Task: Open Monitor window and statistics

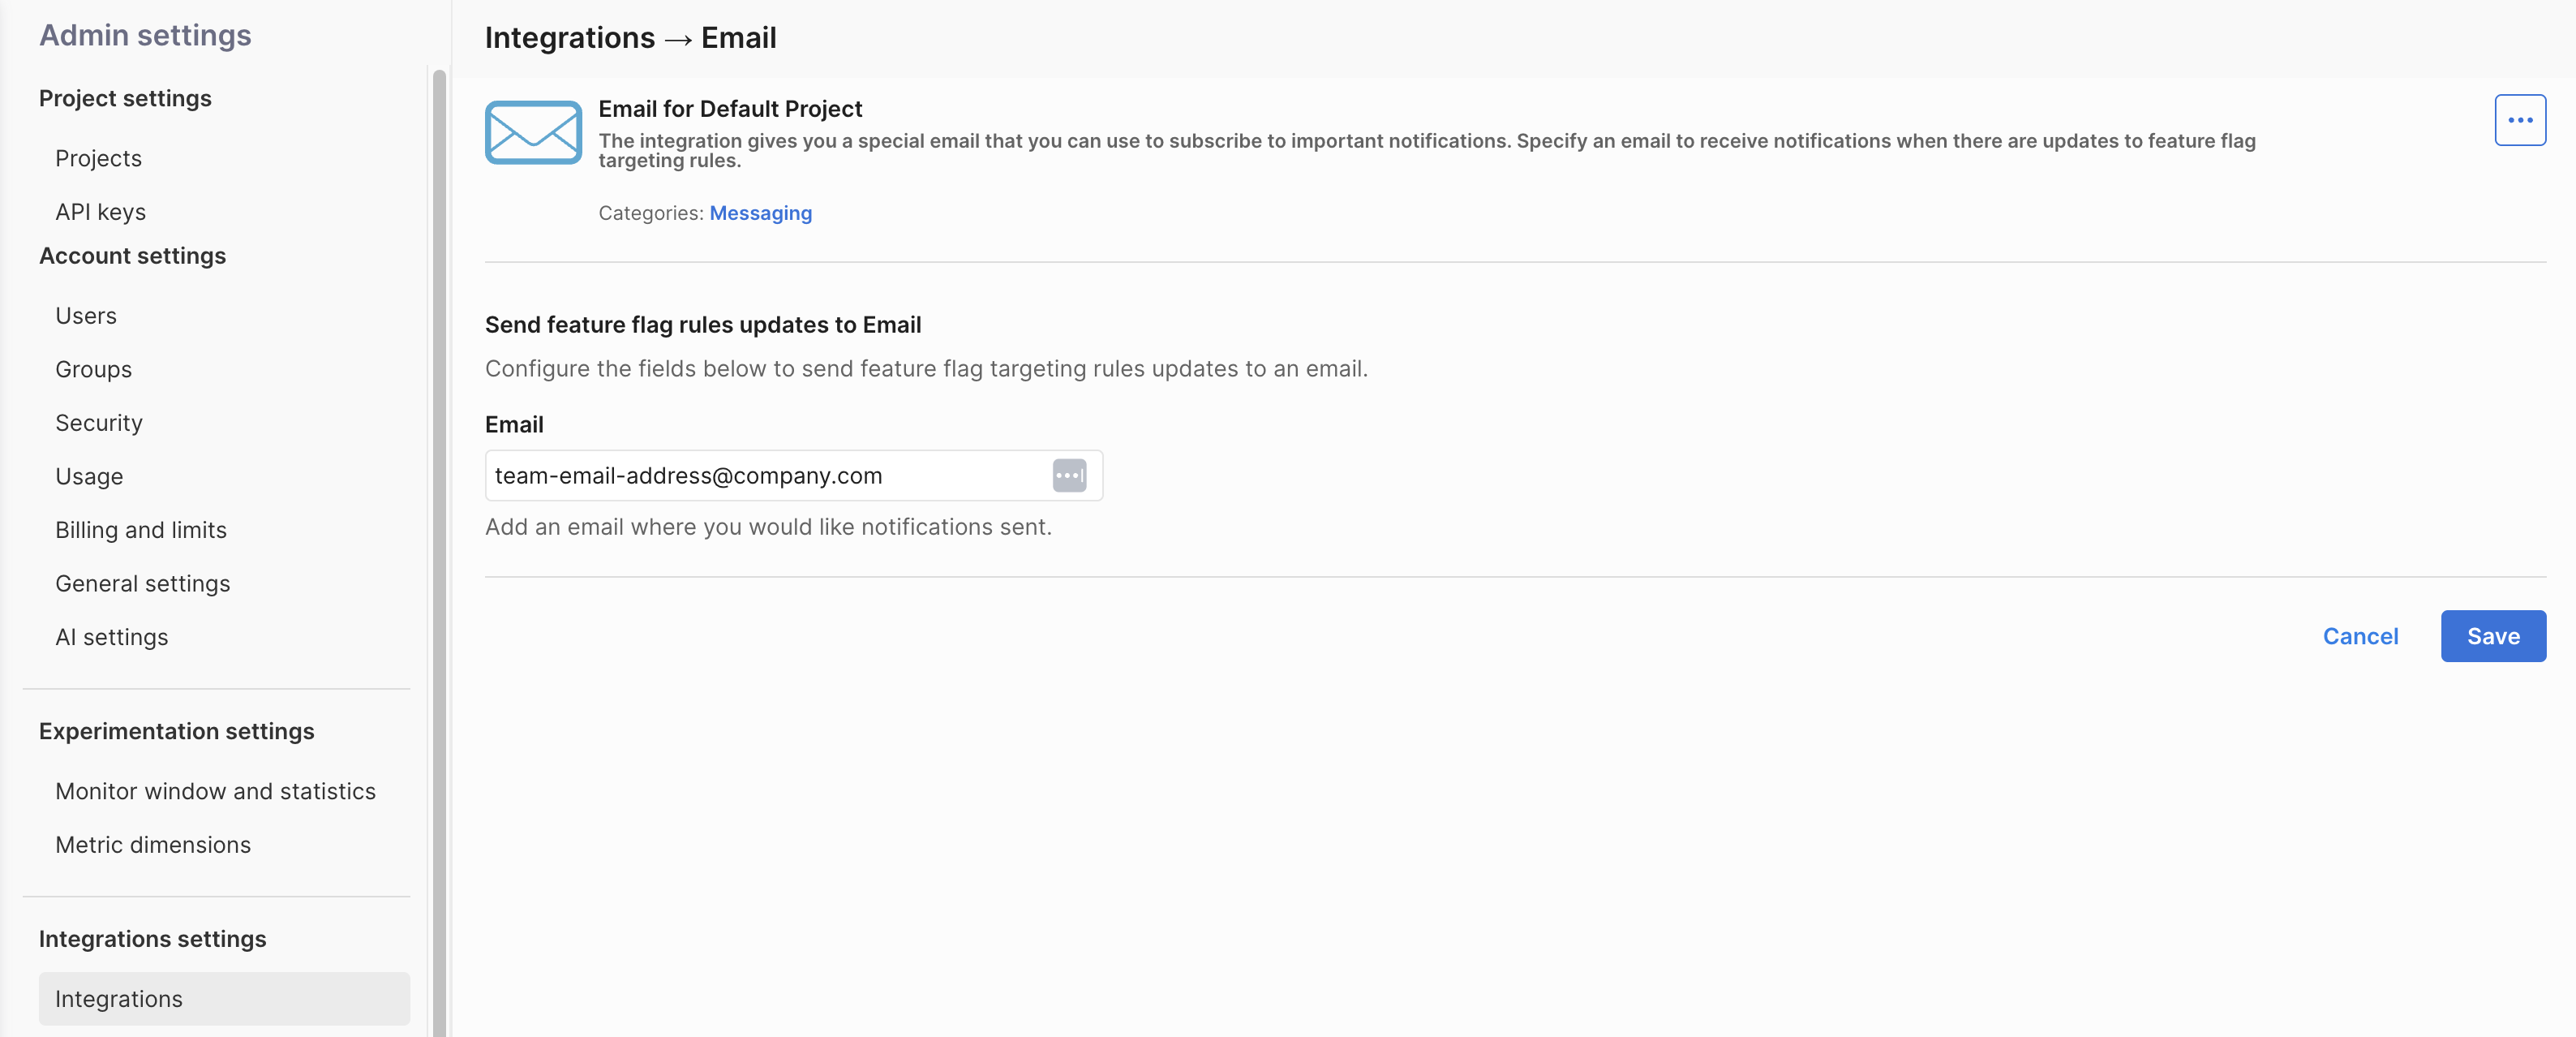Action: 215,791
